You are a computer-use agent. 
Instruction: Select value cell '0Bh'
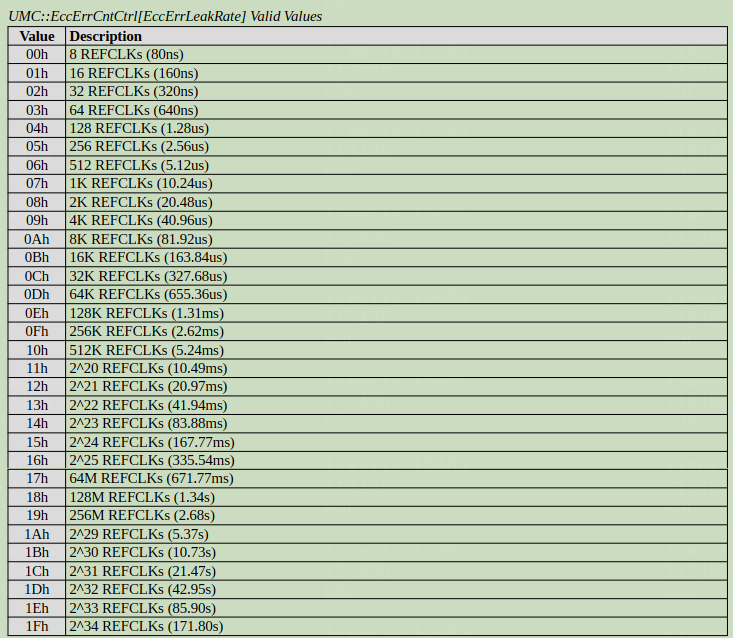(37, 258)
